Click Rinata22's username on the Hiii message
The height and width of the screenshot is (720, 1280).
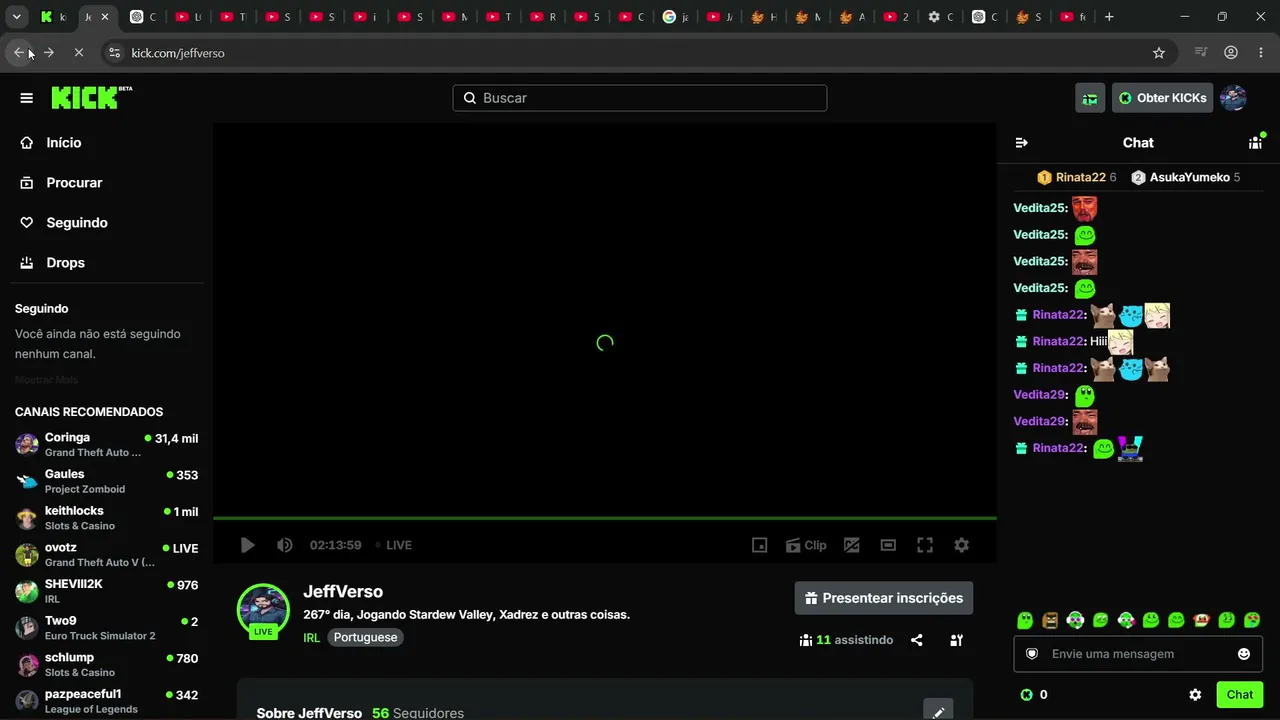[x=1059, y=341]
